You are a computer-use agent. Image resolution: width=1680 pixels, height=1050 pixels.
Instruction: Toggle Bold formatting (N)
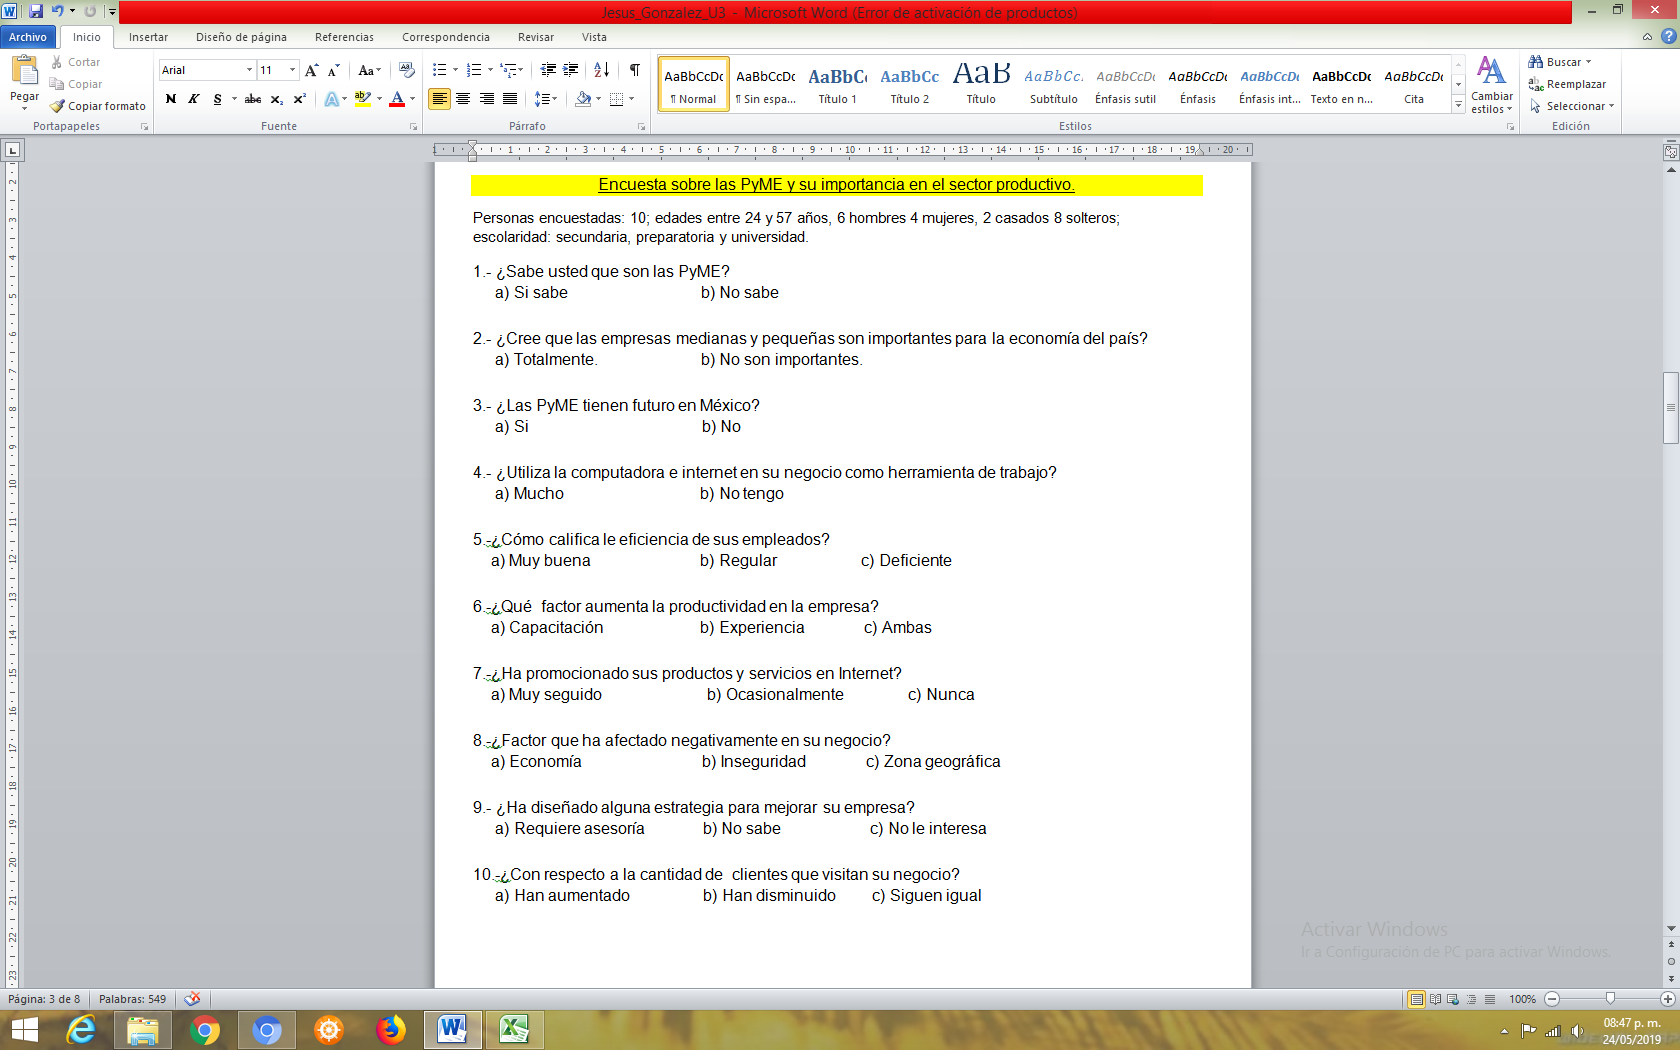(x=171, y=99)
